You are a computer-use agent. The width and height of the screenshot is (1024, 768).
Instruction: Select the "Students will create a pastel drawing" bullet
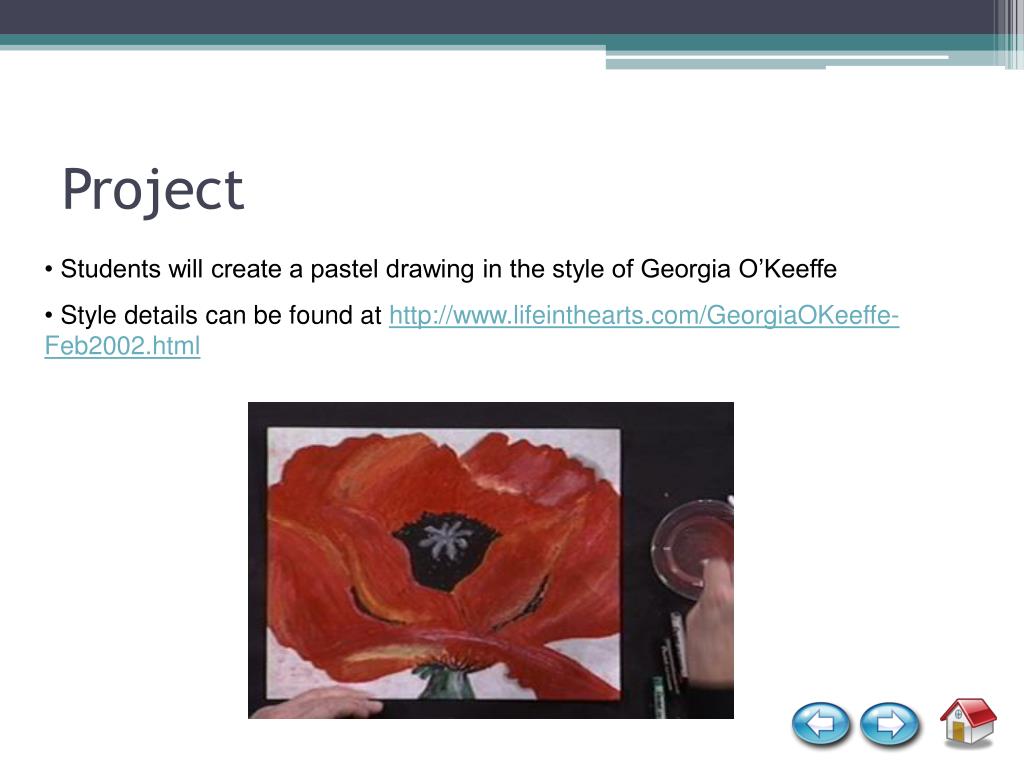[x=441, y=269]
